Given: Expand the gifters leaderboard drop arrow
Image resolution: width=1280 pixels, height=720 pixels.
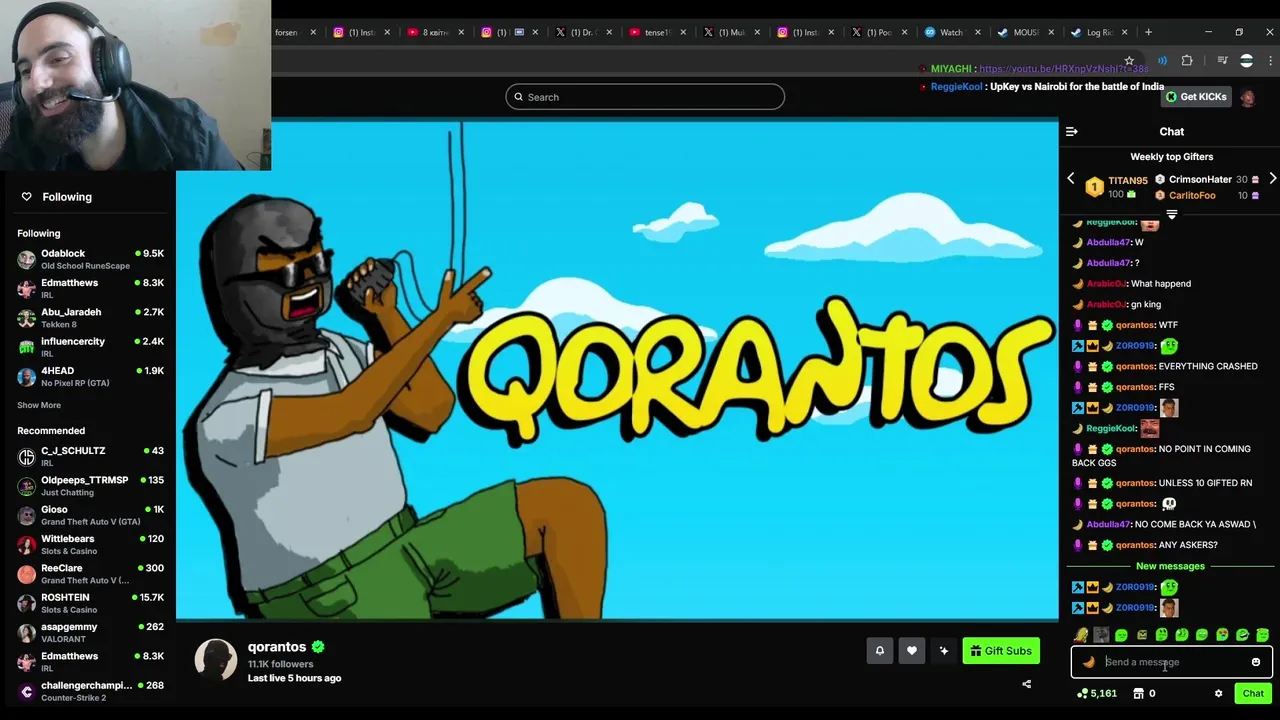Looking at the screenshot, I should 1172,214.
